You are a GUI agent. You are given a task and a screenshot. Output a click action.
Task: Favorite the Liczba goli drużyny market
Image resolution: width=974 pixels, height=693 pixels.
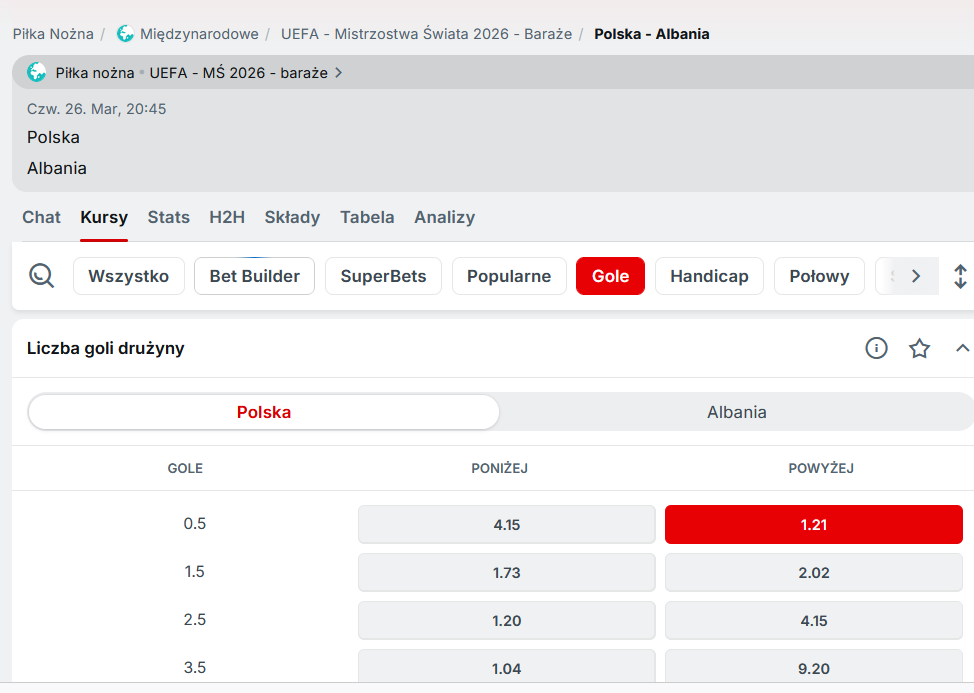pos(919,348)
